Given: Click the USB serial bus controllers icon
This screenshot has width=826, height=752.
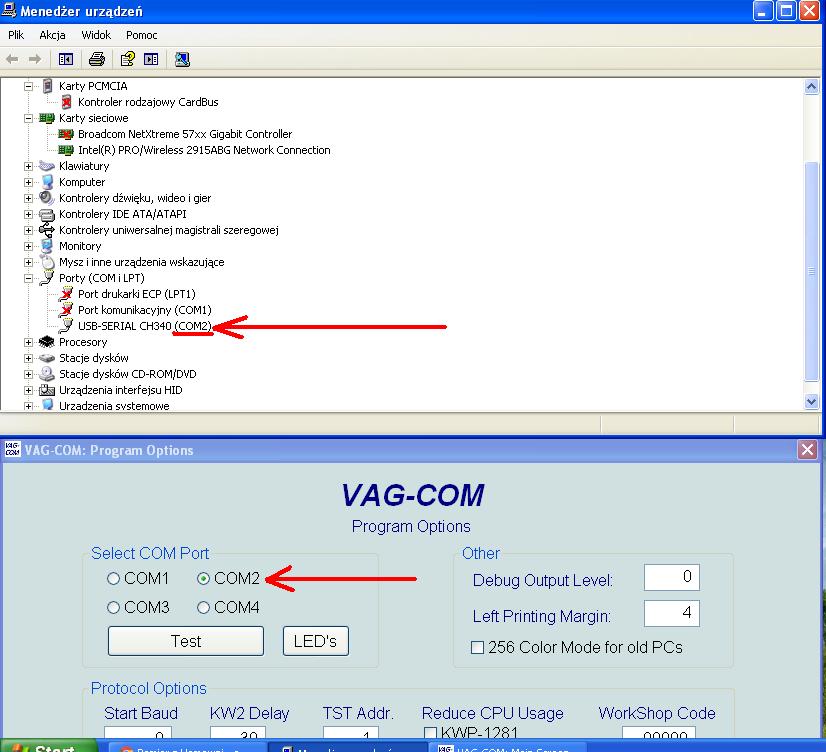Looking at the screenshot, I should point(47,230).
